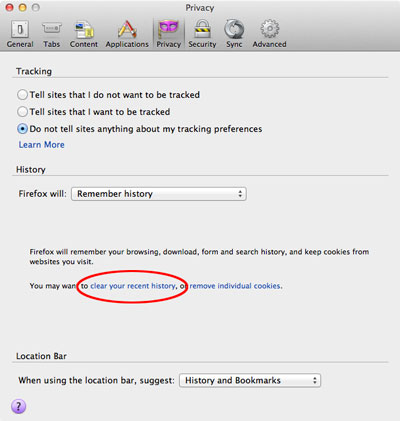Open the General preferences pane

[20, 34]
